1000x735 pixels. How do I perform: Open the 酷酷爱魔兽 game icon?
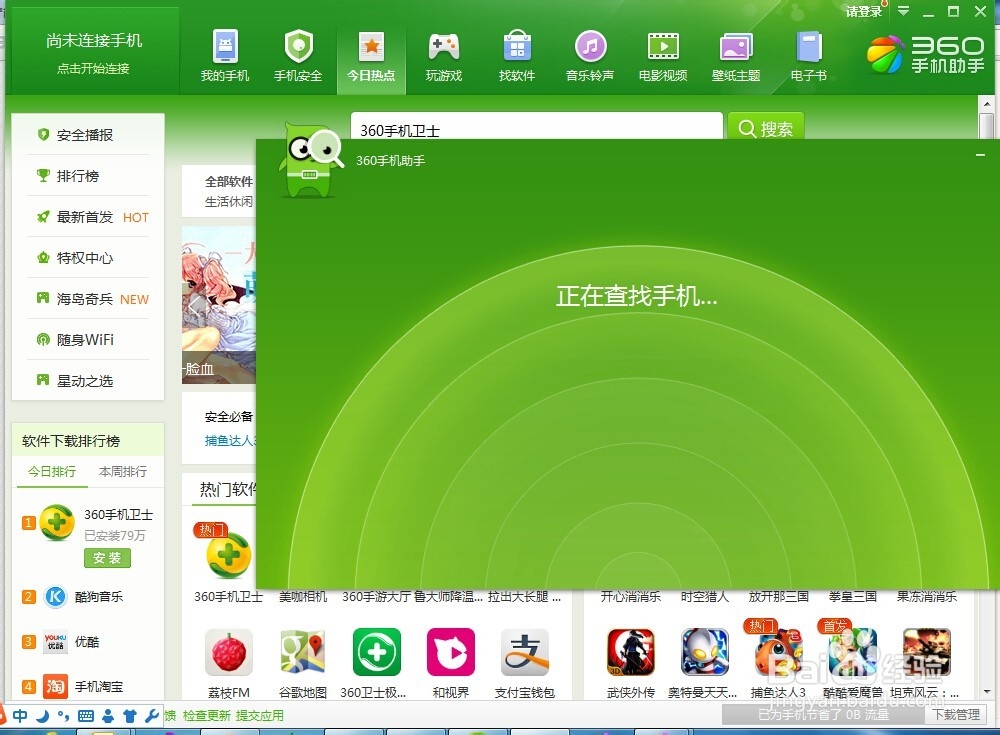pos(853,653)
